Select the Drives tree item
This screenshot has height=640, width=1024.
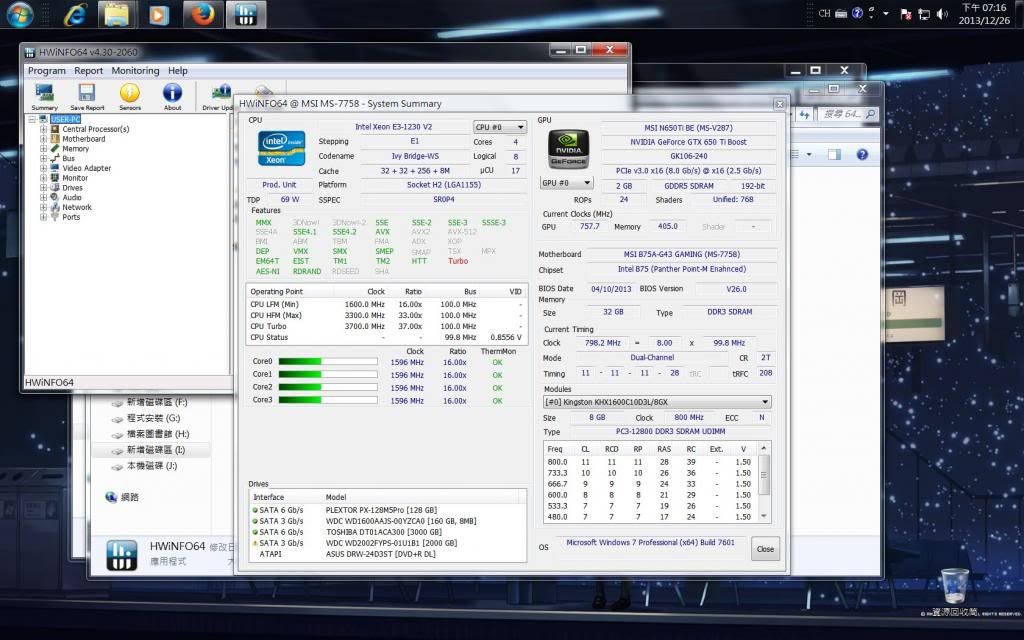click(72, 188)
